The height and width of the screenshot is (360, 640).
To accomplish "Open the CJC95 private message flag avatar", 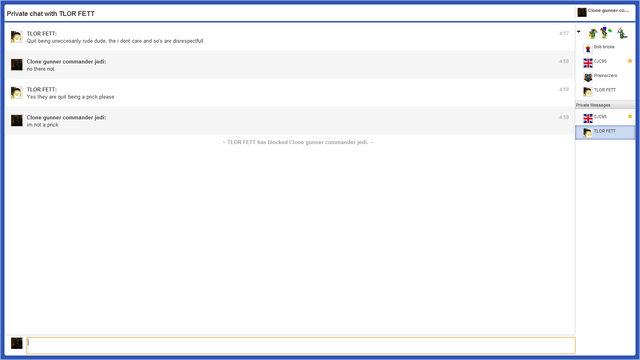I will pos(588,119).
